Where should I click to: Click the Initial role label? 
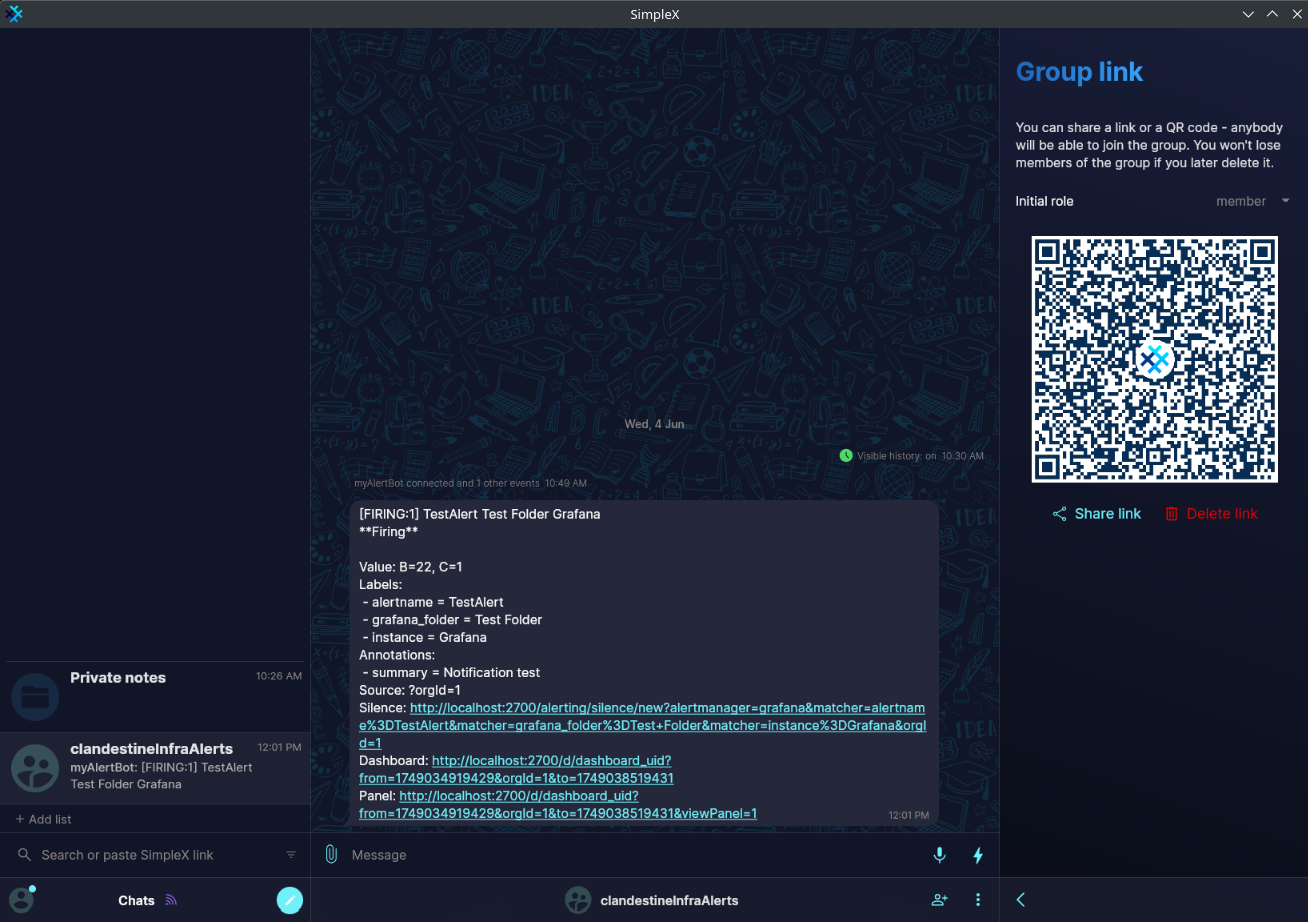[x=1044, y=201]
